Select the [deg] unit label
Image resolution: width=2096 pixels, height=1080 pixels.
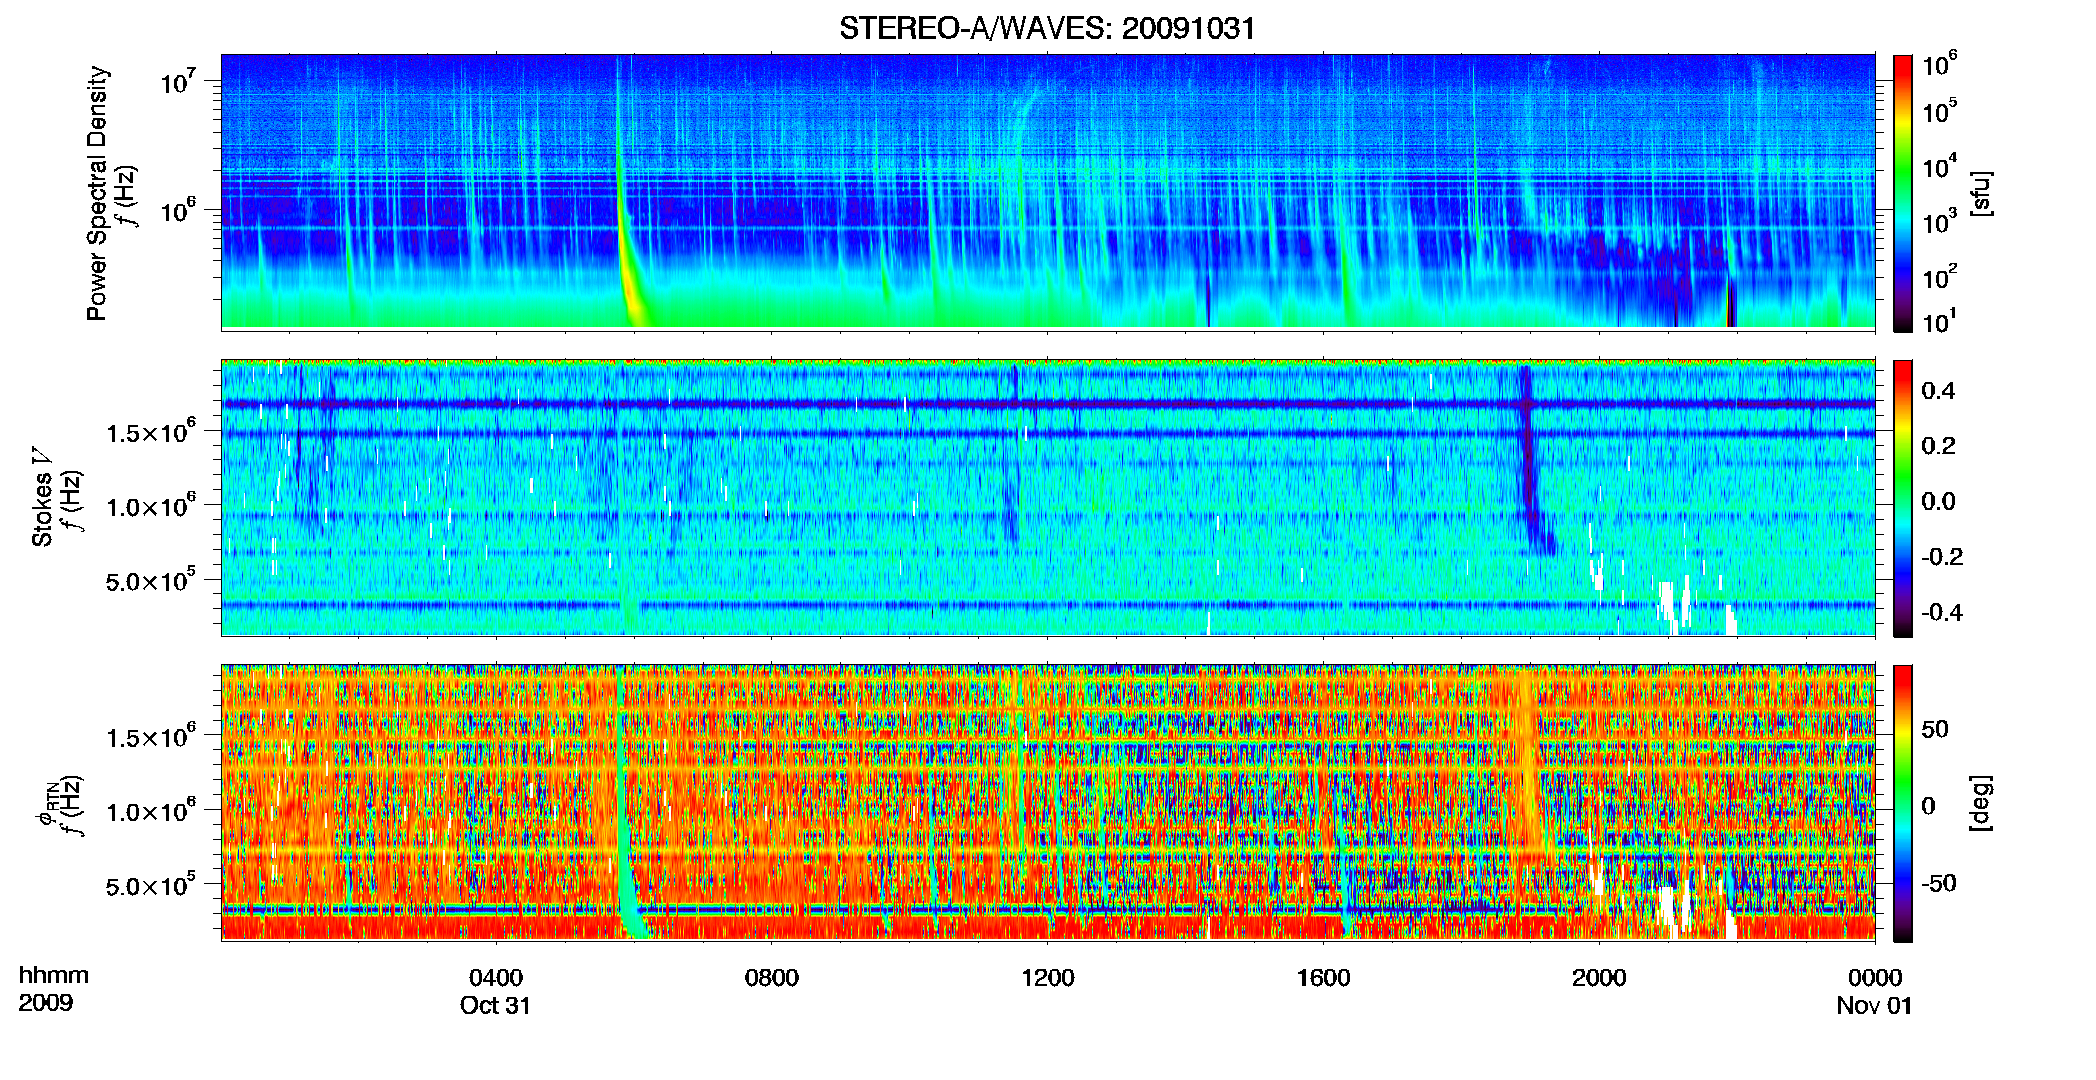1980,802
